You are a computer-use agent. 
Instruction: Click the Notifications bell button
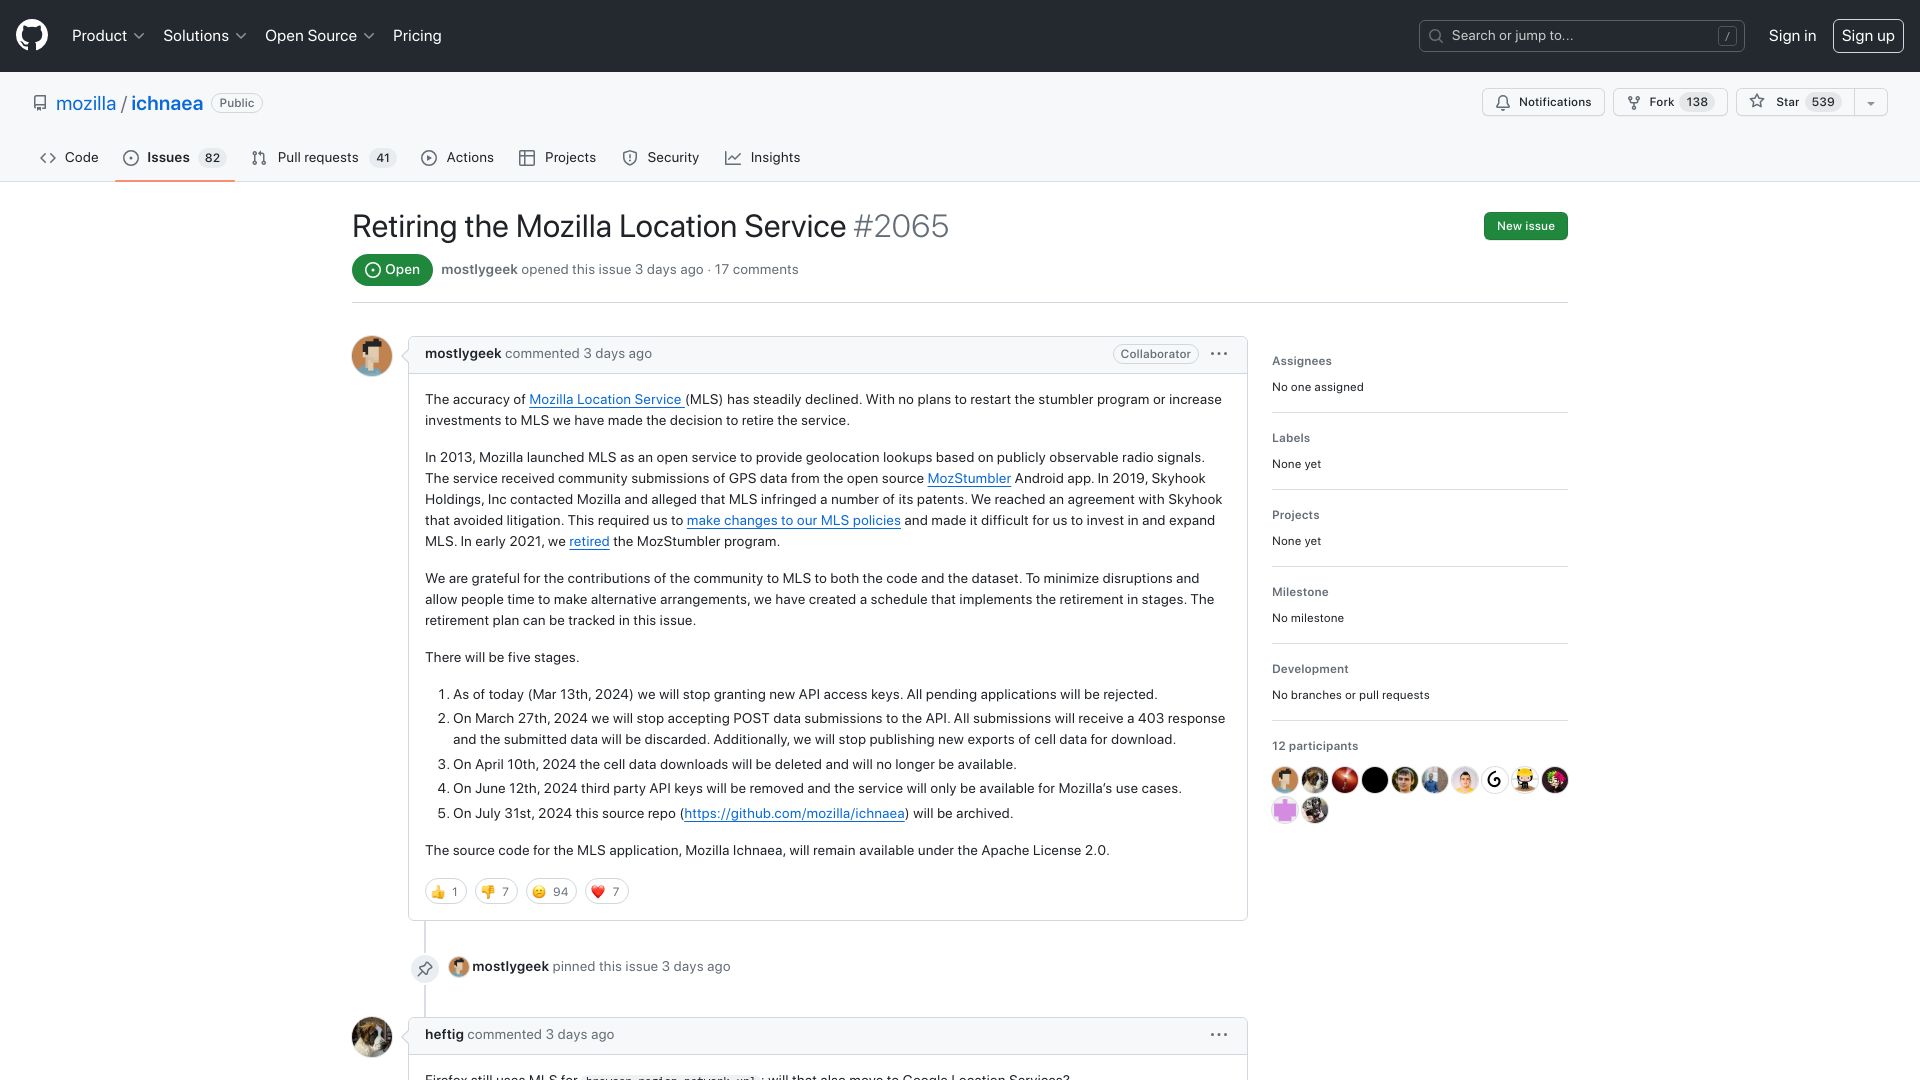[1543, 102]
